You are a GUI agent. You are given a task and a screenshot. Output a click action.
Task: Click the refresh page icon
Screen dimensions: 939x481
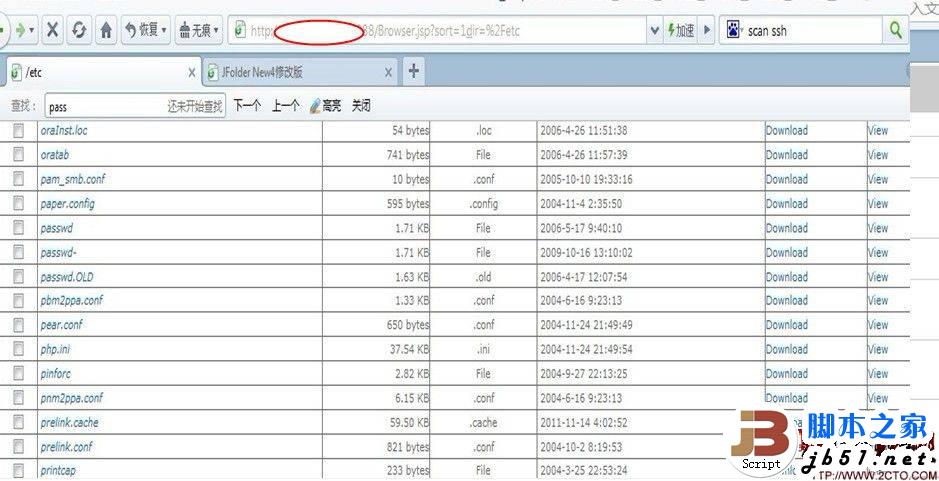point(79,31)
